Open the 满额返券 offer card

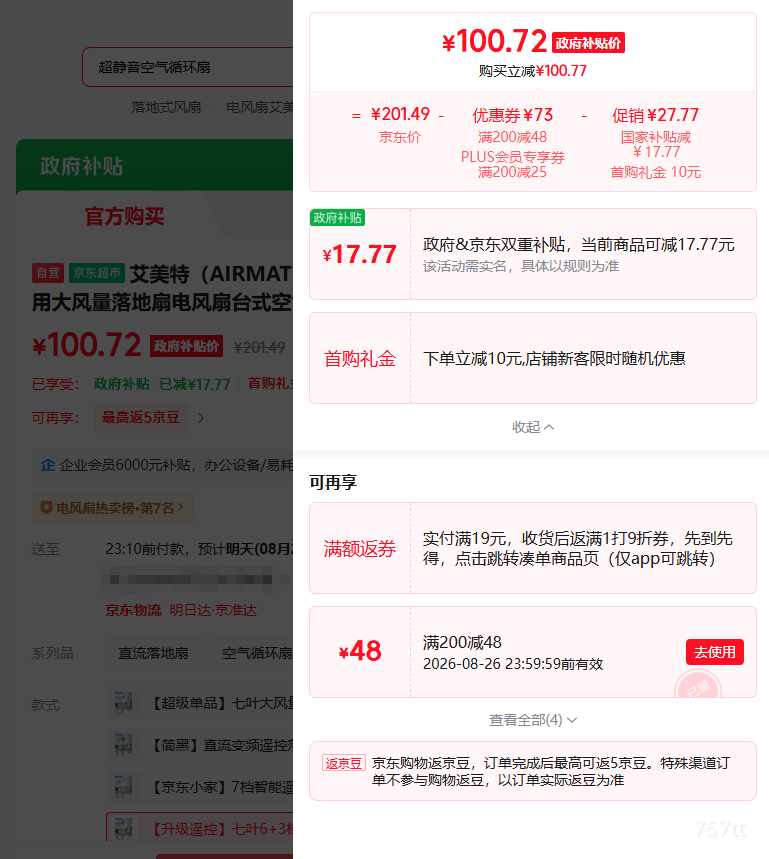[533, 548]
